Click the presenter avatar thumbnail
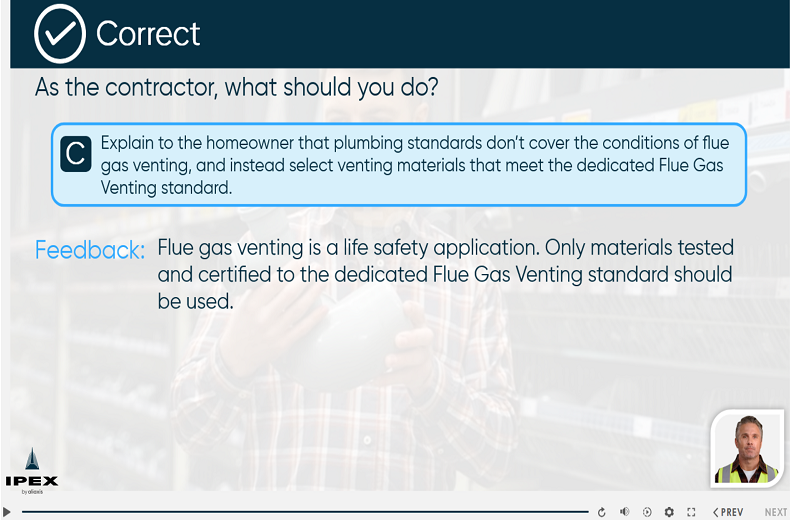 [x=746, y=448]
